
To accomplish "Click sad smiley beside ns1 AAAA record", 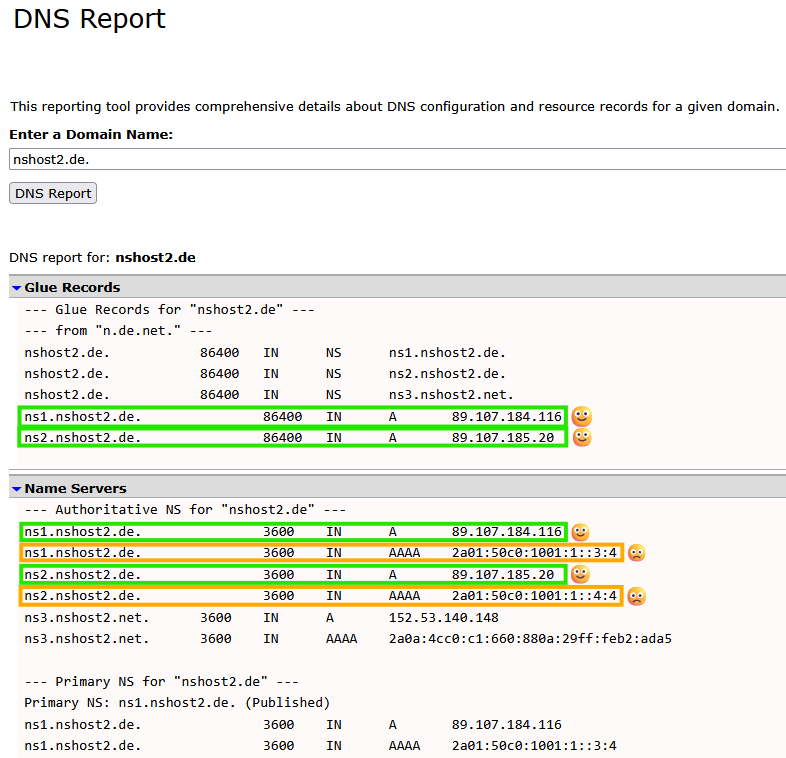I will coord(637,553).
